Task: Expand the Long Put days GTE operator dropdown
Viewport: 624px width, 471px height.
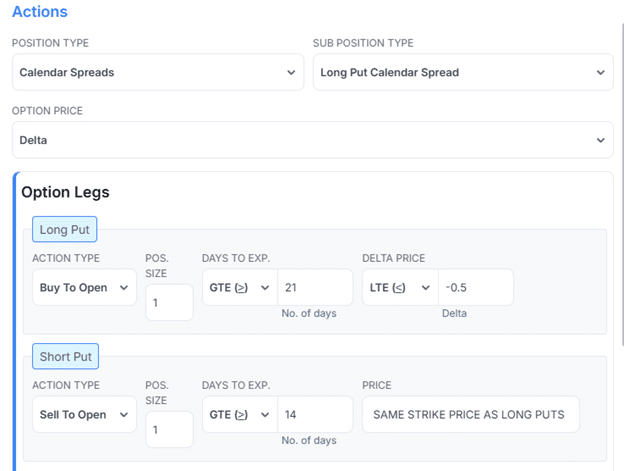Action: (239, 288)
